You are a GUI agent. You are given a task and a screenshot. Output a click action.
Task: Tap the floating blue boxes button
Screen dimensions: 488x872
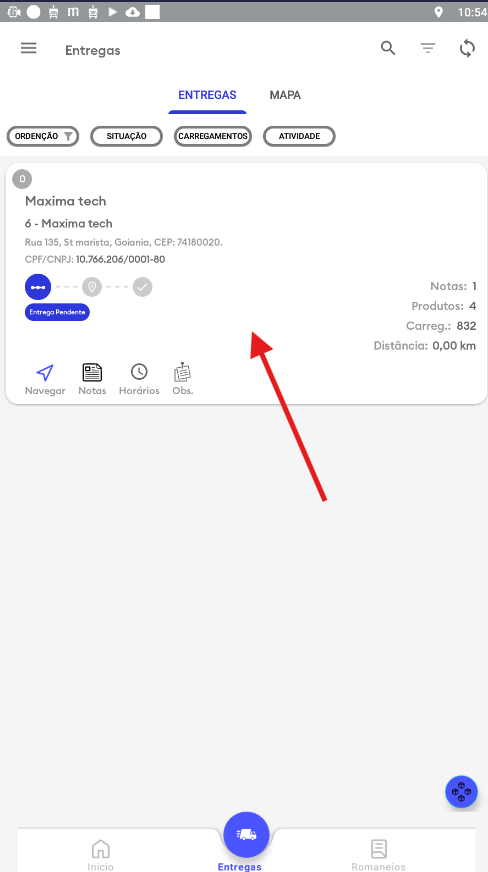point(461,791)
